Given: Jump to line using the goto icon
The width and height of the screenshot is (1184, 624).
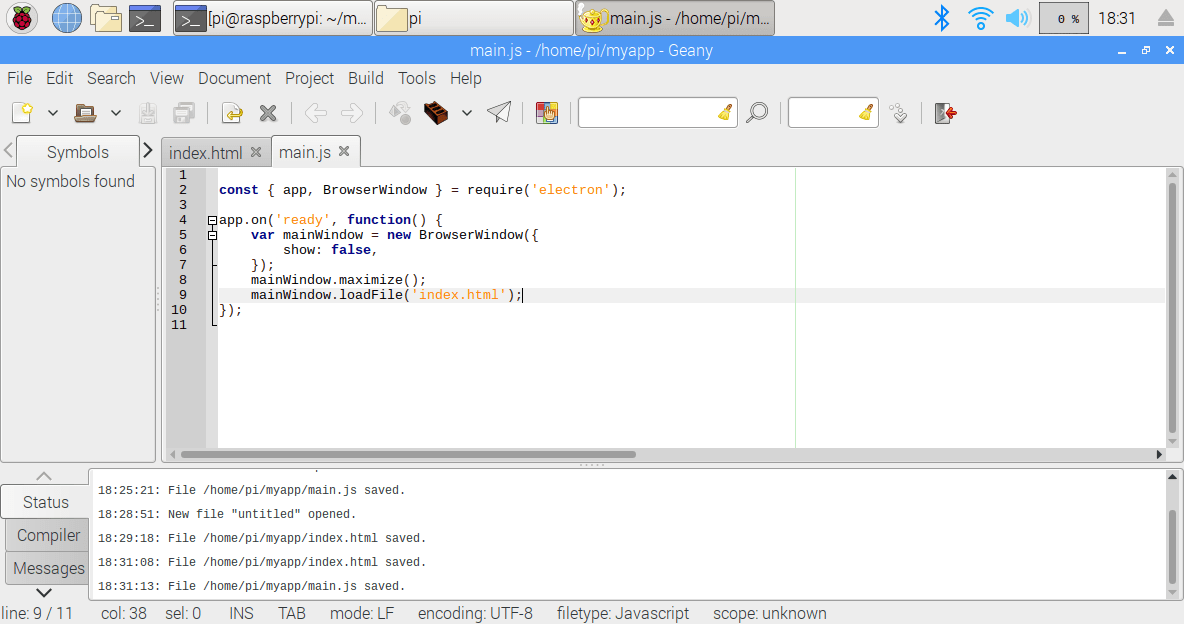Looking at the screenshot, I should click(898, 112).
